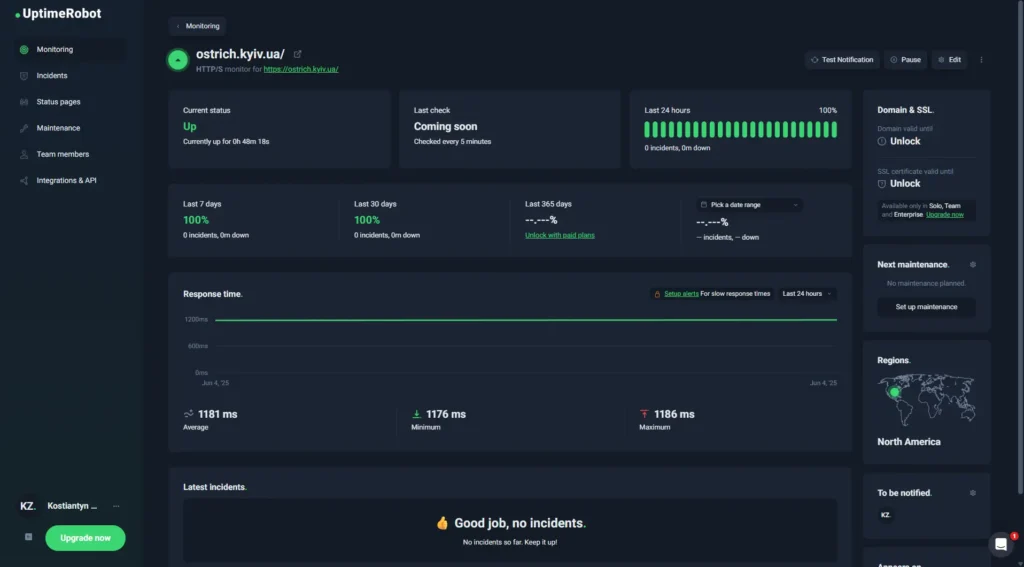Click the domain validity clock icon
This screenshot has width=1024, height=567.
point(882,141)
